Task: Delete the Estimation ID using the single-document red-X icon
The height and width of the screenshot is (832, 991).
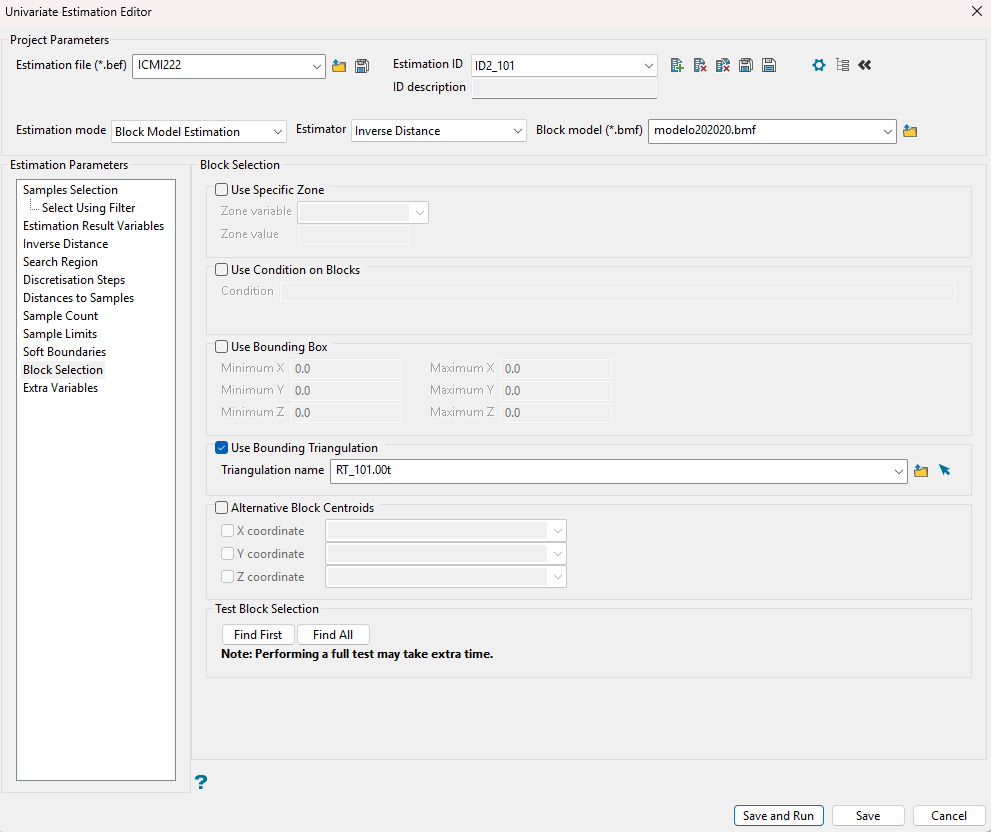Action: (700, 65)
